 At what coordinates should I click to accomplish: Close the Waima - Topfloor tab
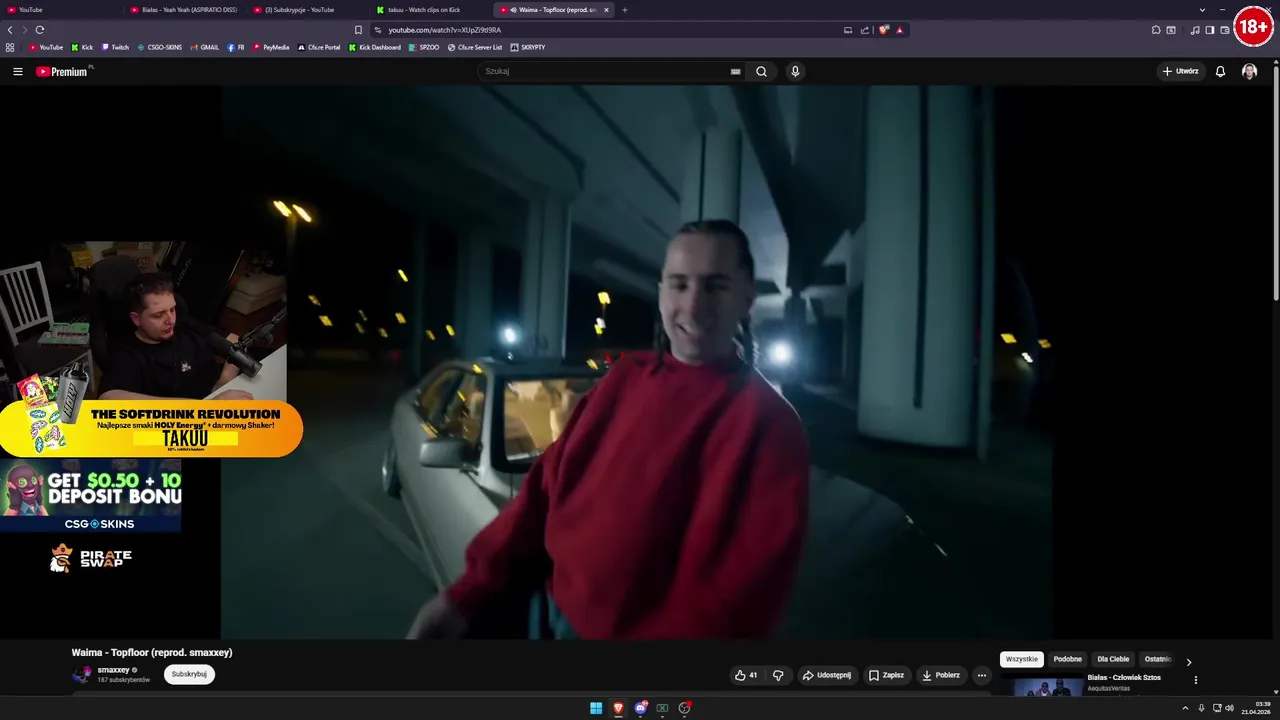pos(606,10)
